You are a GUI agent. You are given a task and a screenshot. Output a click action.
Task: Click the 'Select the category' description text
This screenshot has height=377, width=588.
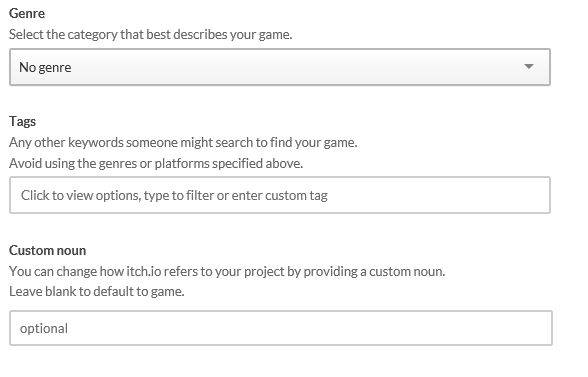pyautogui.click(x=151, y=35)
